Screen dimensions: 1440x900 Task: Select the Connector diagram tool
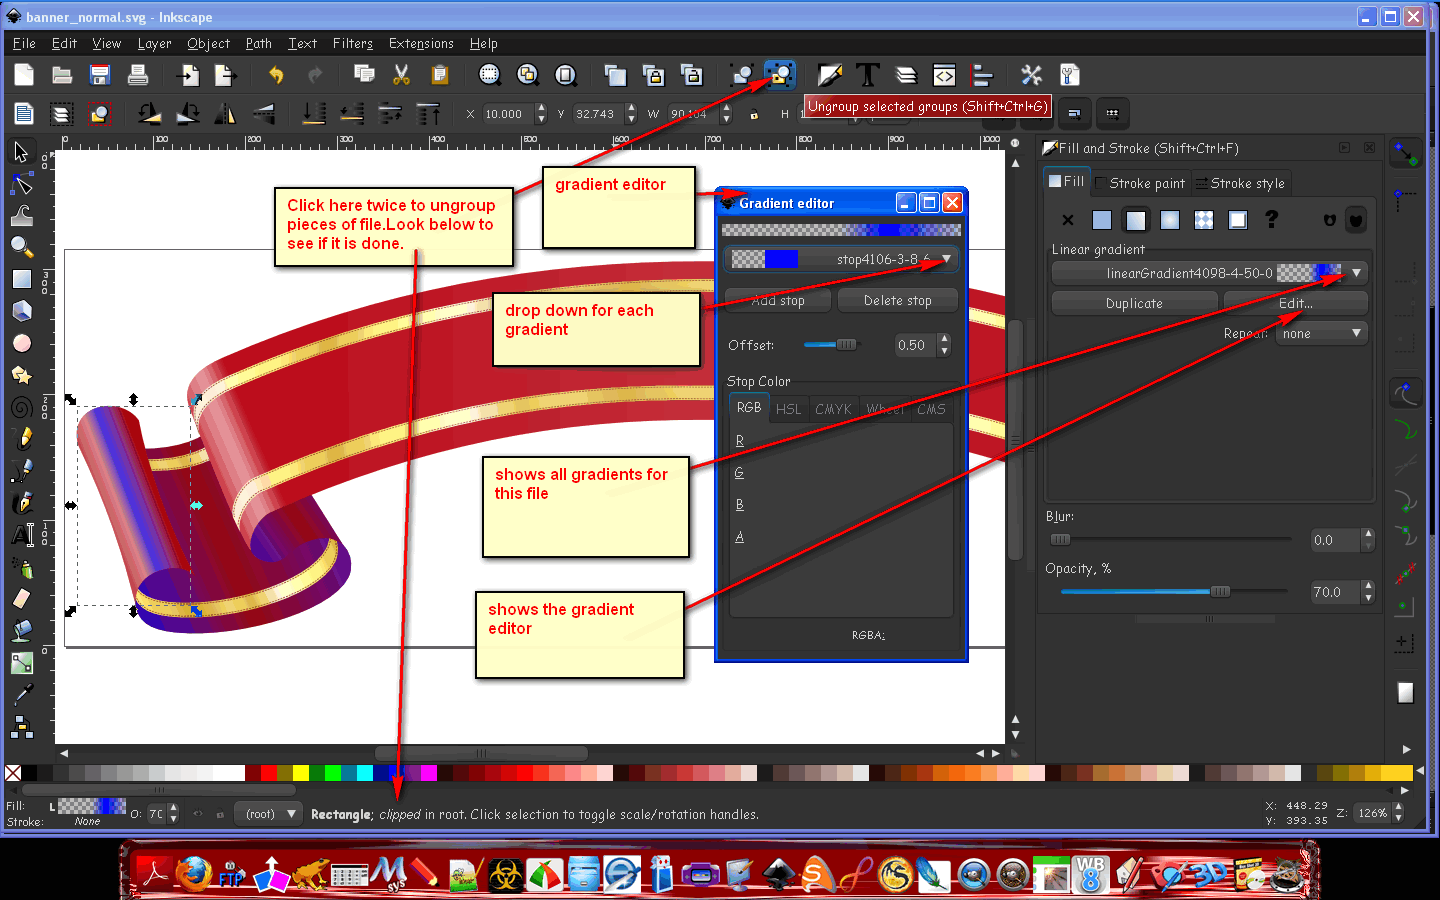pos(21,727)
